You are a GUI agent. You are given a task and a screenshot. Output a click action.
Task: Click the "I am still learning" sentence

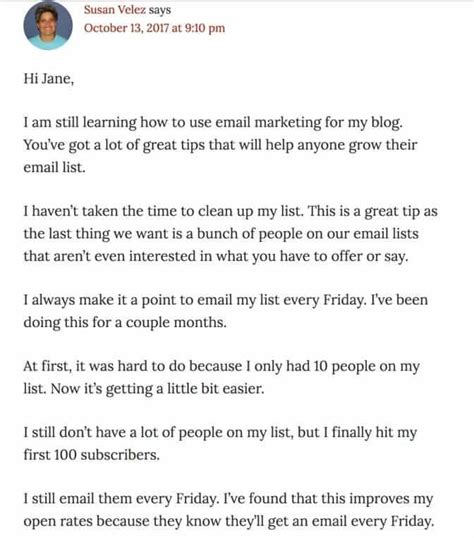[213, 122]
